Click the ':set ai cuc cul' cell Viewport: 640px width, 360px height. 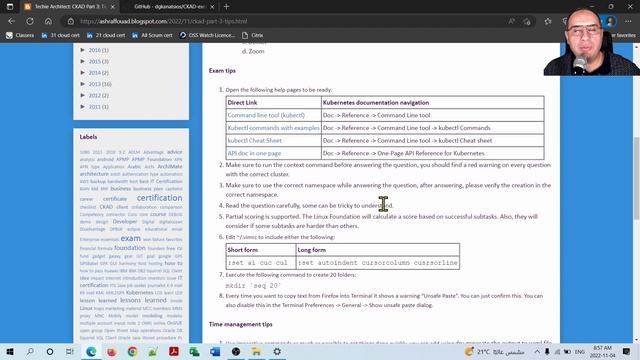[x=261, y=262]
